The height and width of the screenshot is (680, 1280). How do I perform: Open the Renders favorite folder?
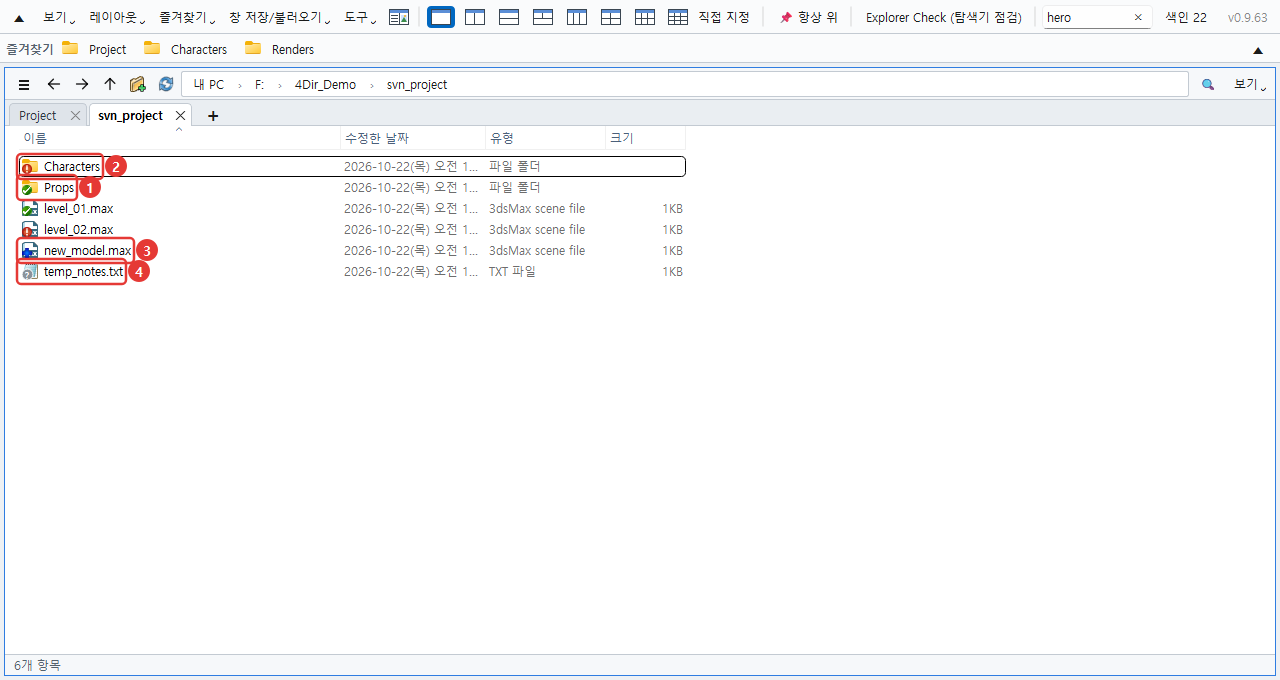[x=279, y=49]
